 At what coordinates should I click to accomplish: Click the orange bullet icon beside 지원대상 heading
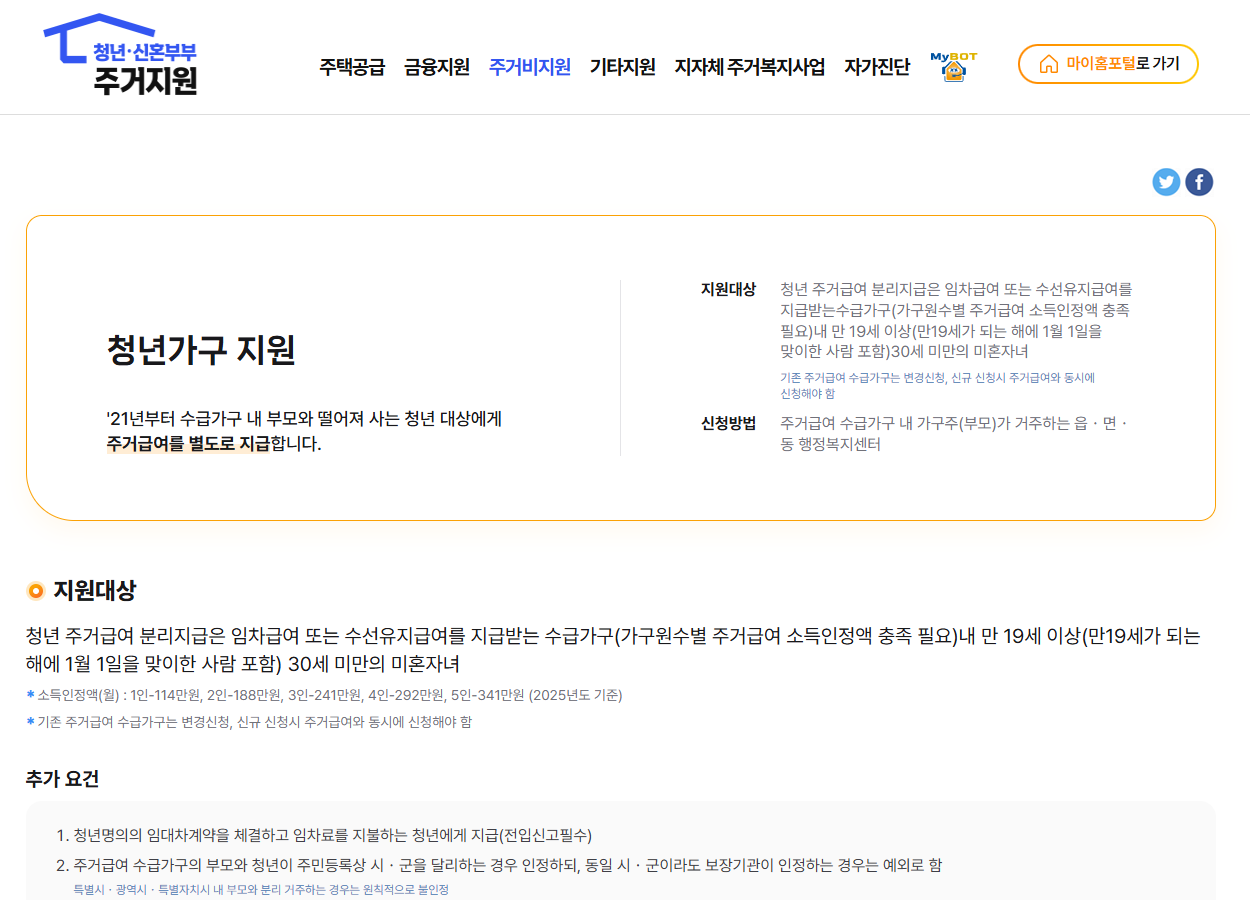point(35,590)
